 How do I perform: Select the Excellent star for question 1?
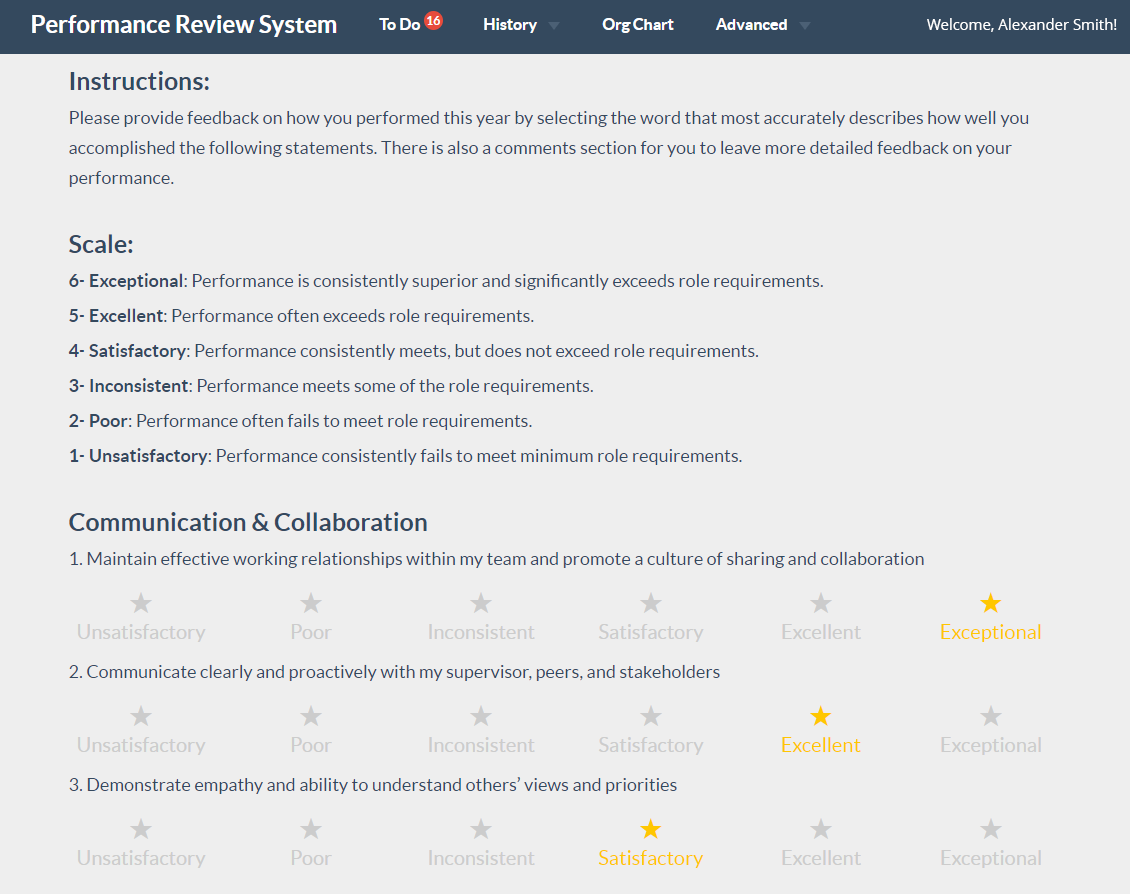coord(820,602)
